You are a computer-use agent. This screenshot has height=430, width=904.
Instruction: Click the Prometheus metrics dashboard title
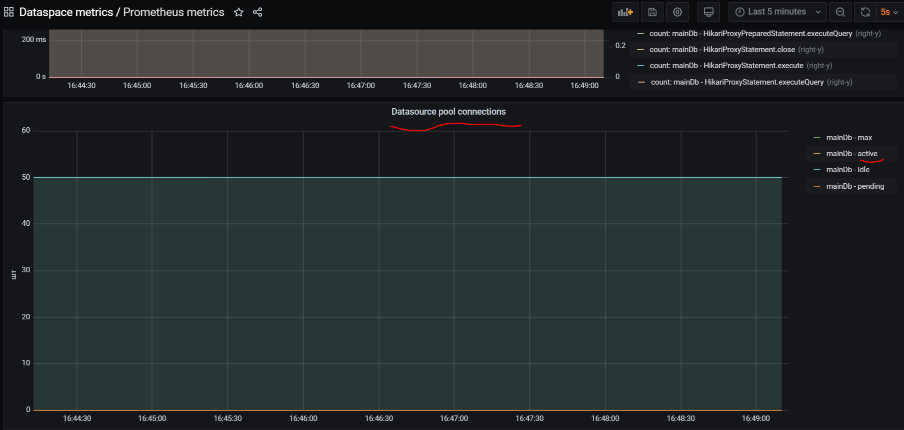tap(173, 12)
